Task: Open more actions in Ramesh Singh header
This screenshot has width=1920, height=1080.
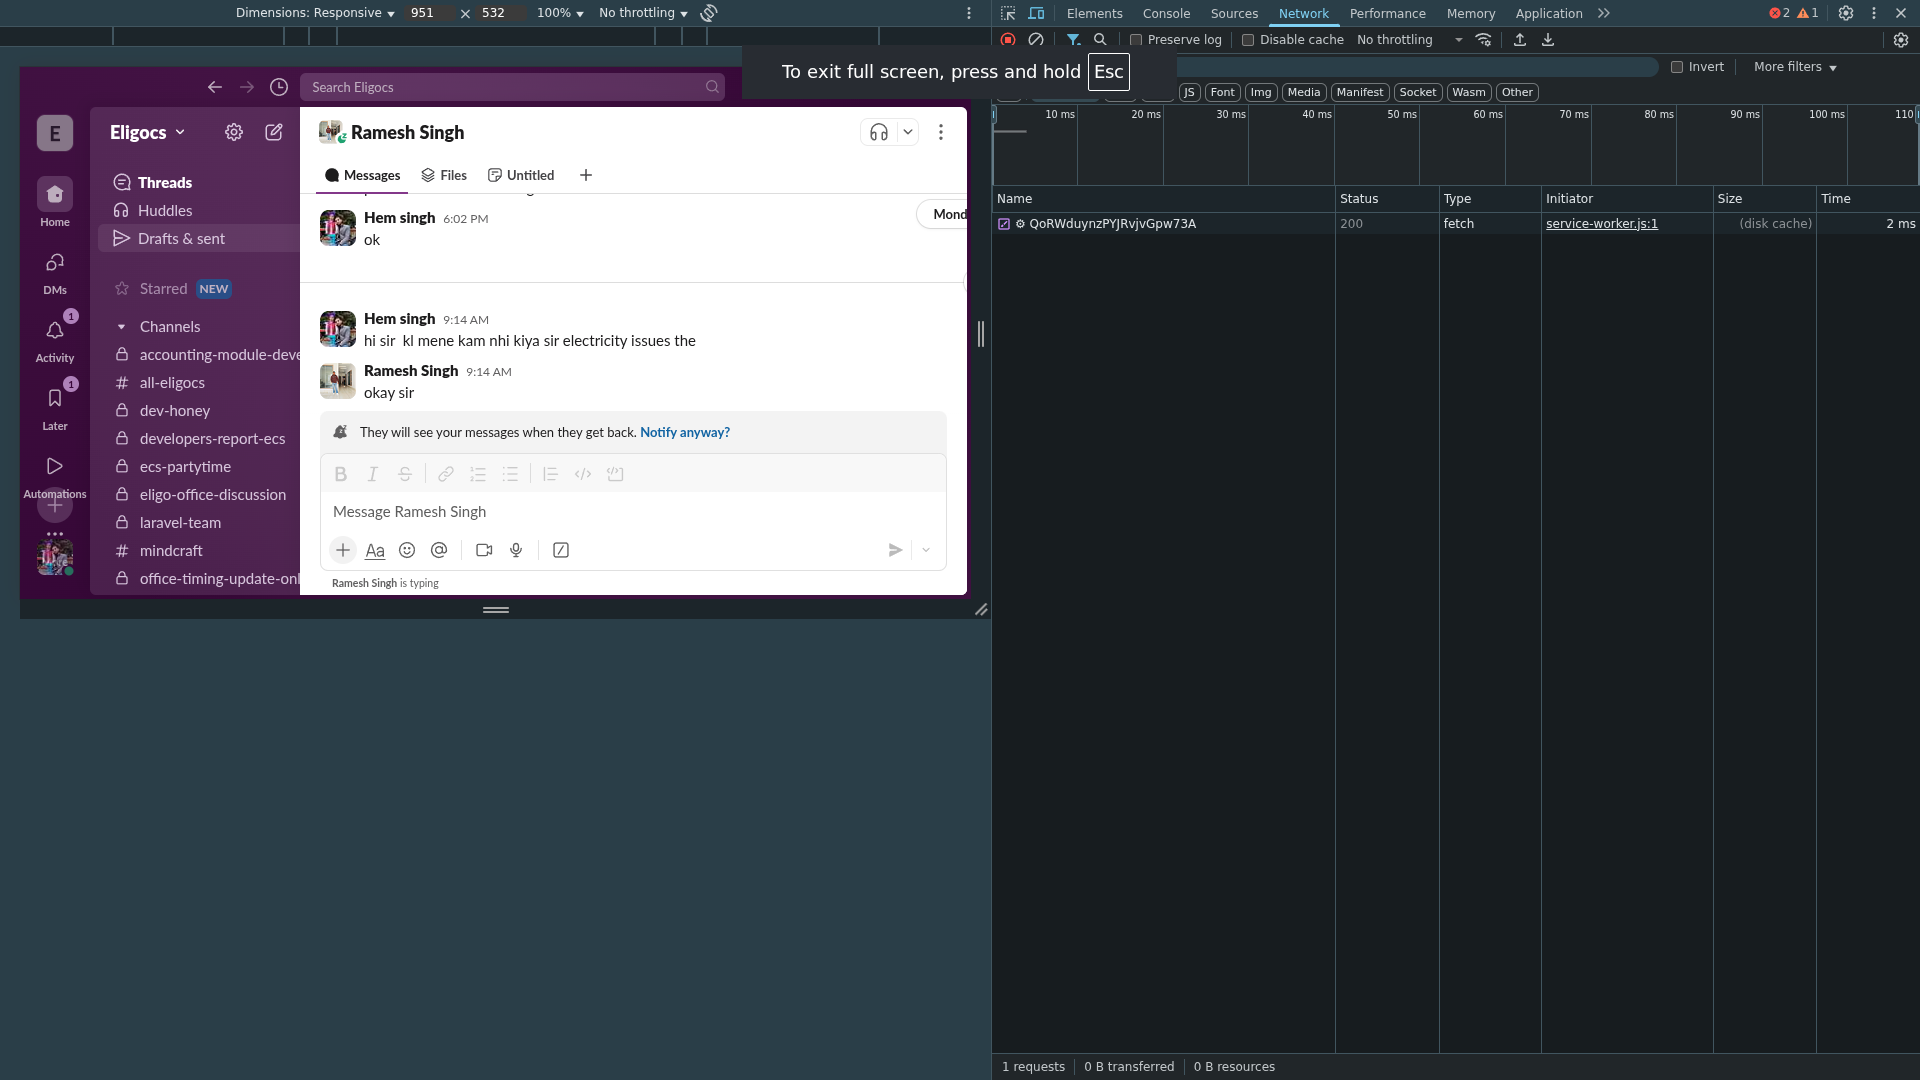Action: tap(941, 132)
